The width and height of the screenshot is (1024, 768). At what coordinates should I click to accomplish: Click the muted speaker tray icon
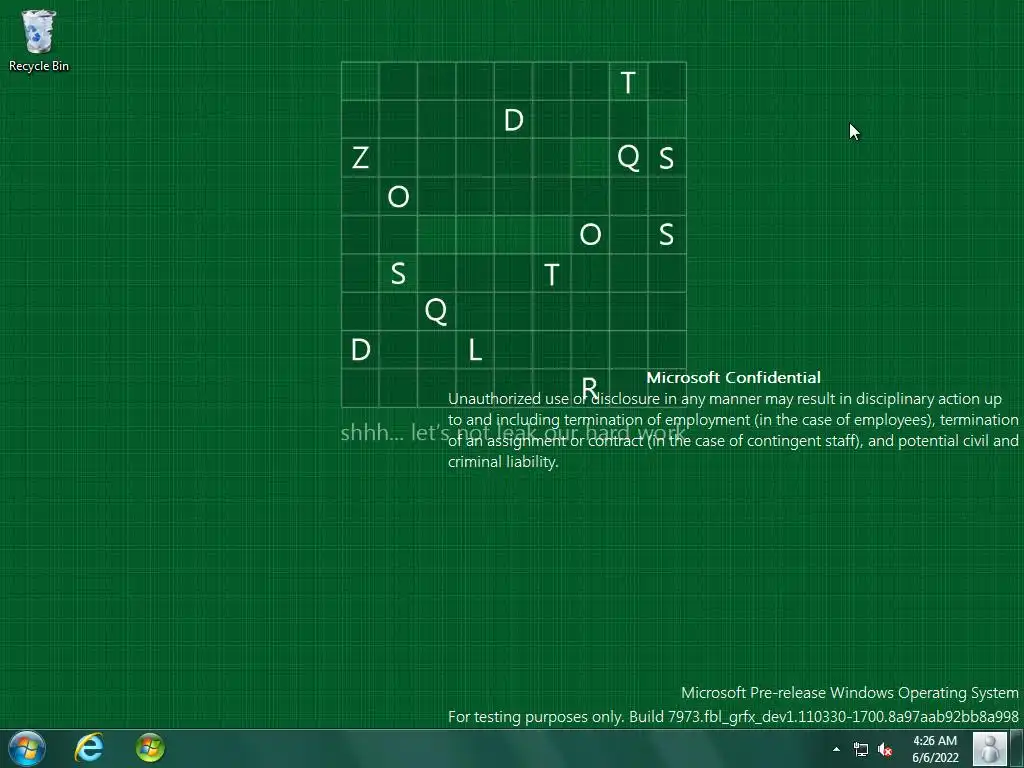pos(885,749)
